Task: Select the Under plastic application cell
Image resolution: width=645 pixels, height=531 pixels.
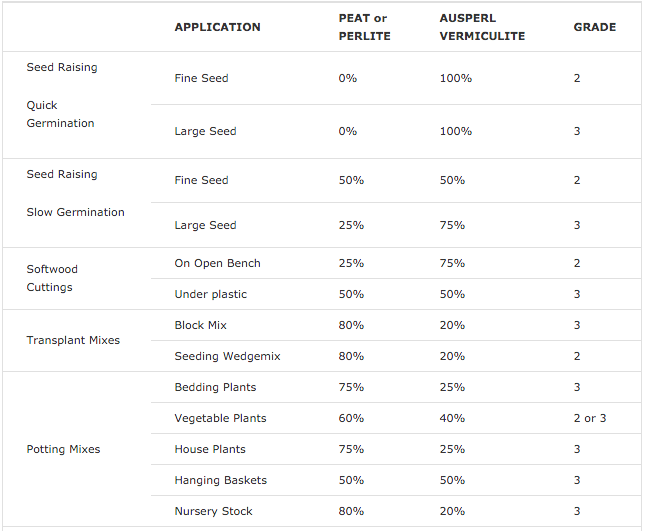Action: coord(211,294)
